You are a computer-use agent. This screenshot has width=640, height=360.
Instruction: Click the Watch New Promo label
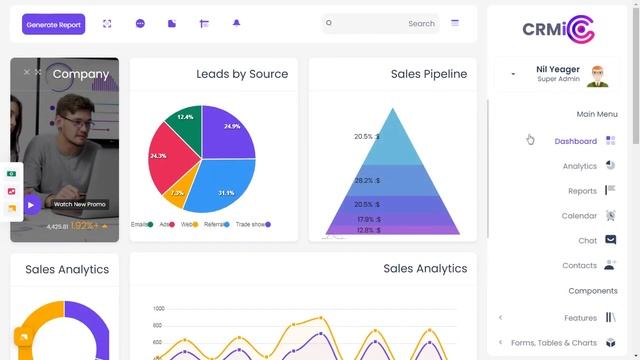click(x=80, y=204)
